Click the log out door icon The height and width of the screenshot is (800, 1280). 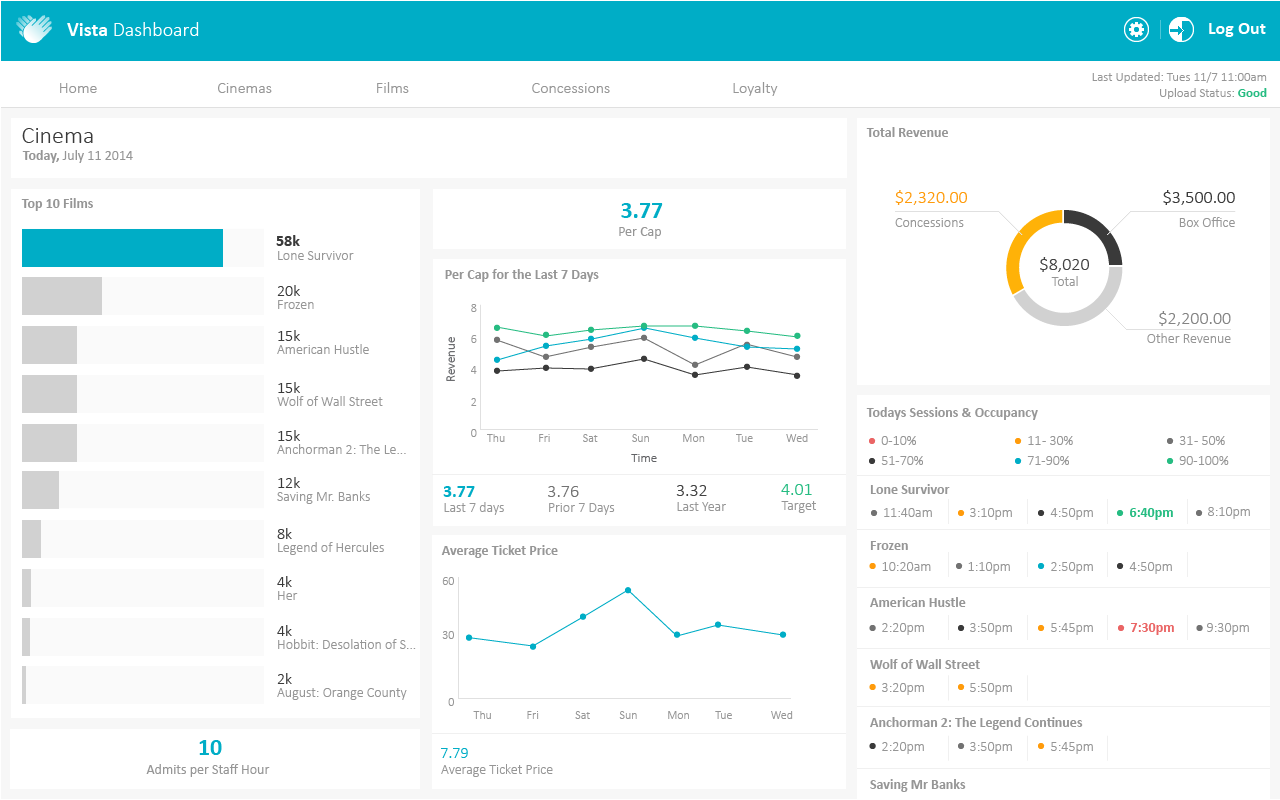(x=1181, y=29)
